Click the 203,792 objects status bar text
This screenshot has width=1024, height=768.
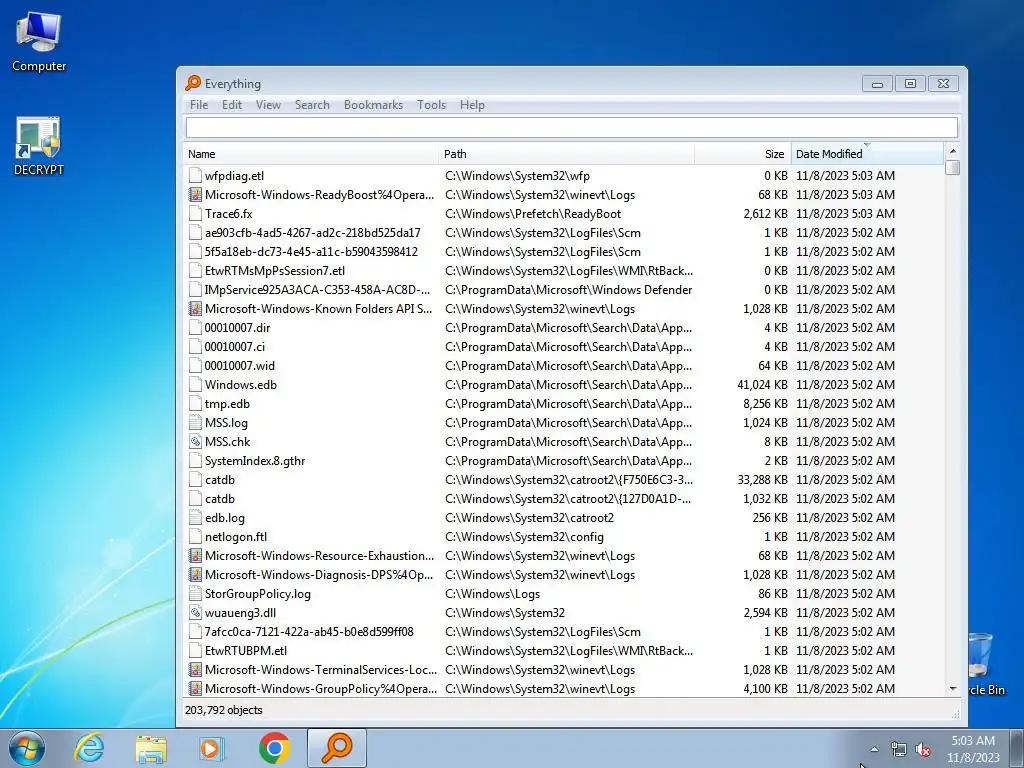[223, 710]
